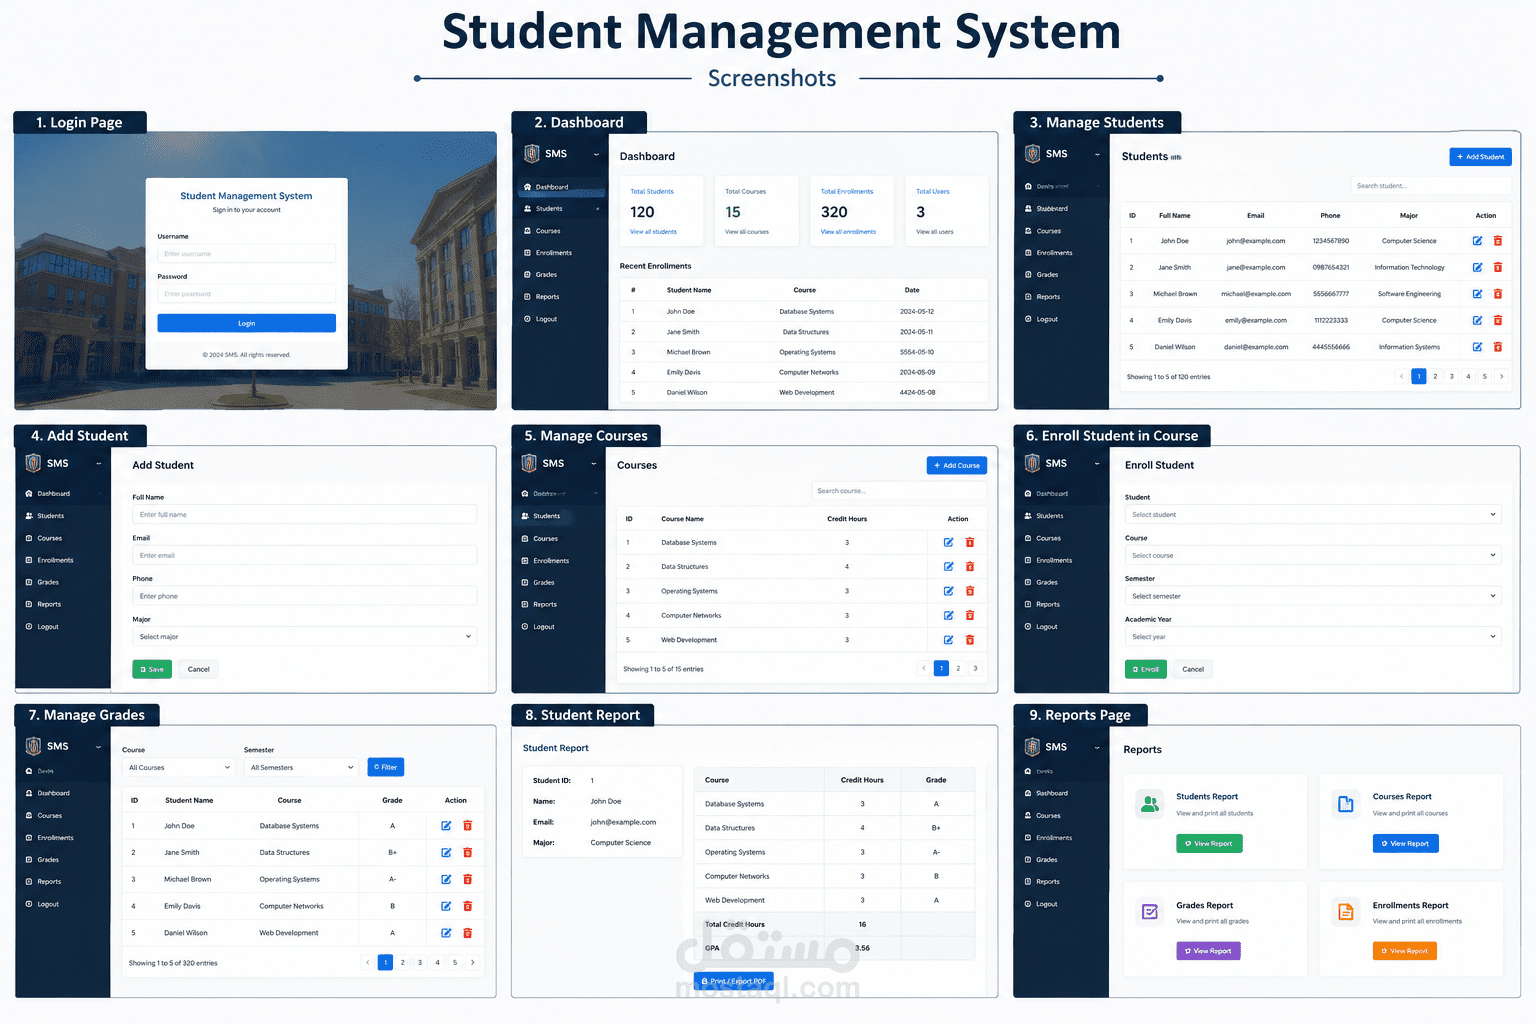The width and height of the screenshot is (1536, 1024).
Task: Click the Search course box
Action: (x=899, y=491)
